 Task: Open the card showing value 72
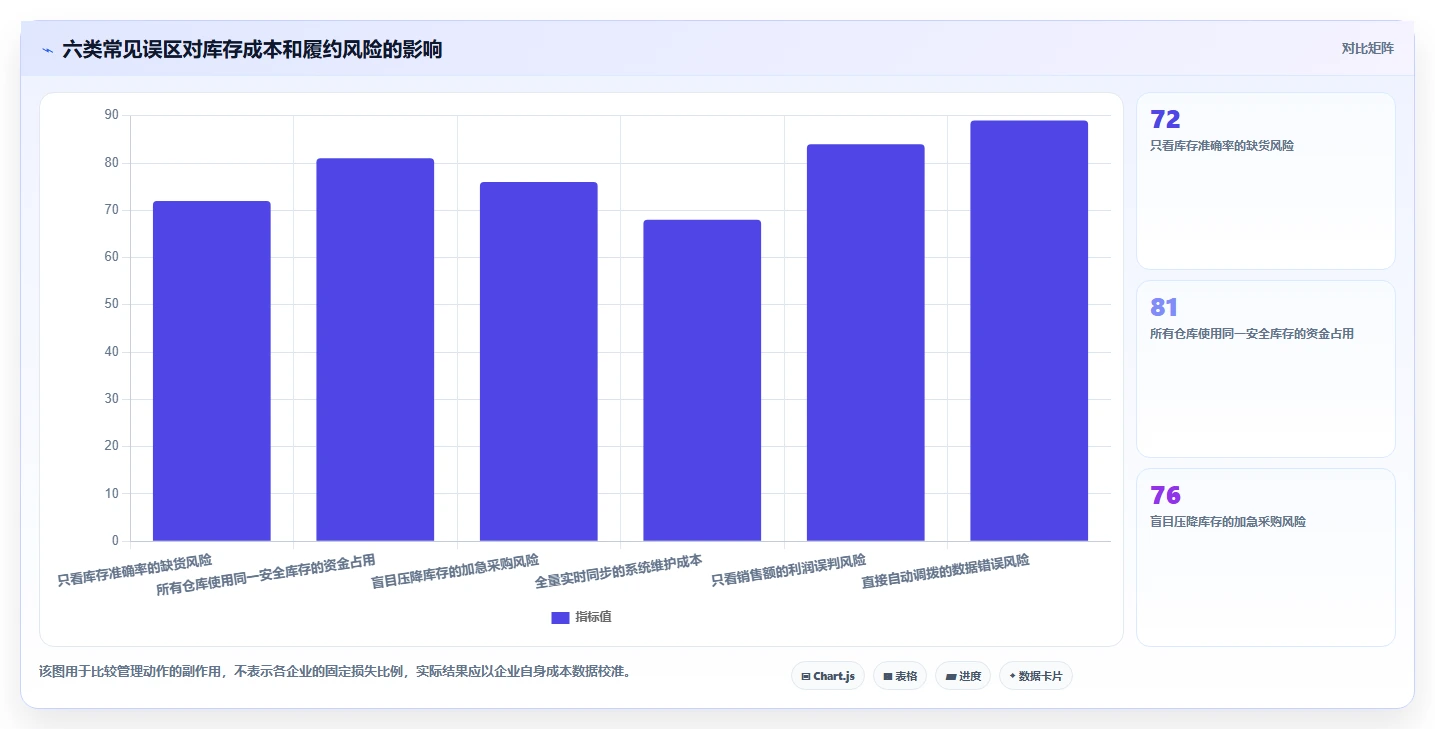[1266, 181]
